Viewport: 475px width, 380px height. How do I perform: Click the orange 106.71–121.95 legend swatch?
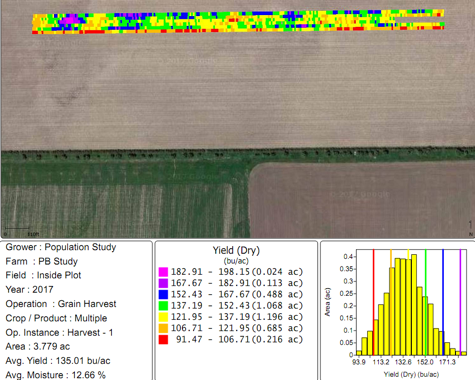click(163, 328)
